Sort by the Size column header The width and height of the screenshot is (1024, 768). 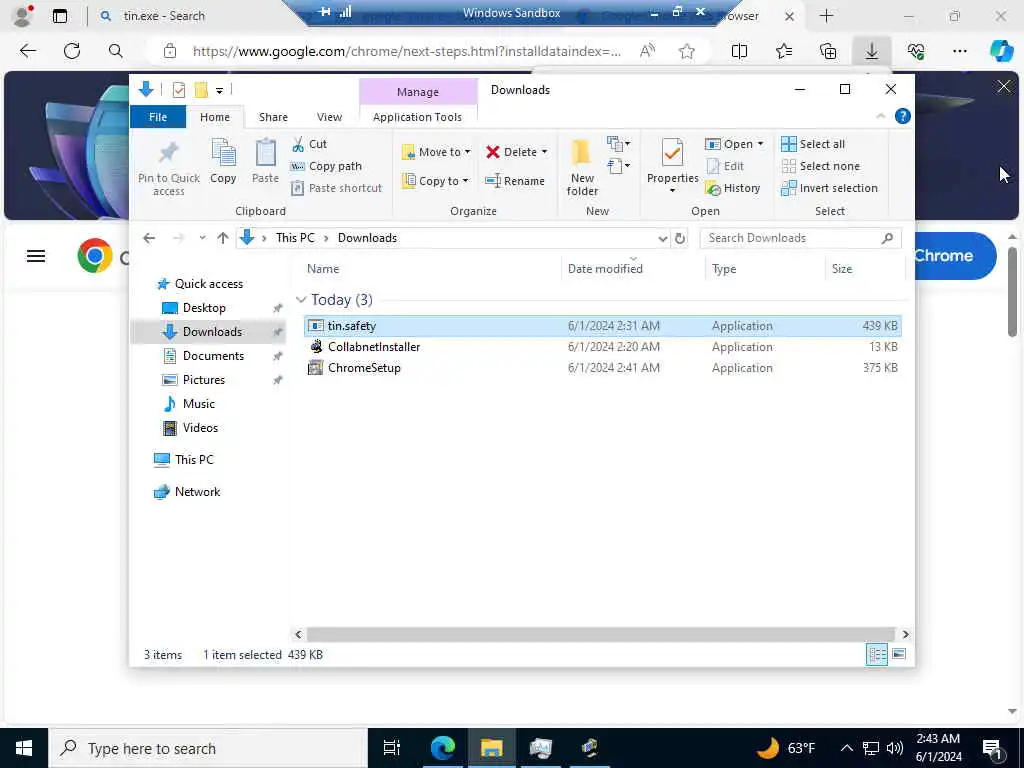[842, 268]
